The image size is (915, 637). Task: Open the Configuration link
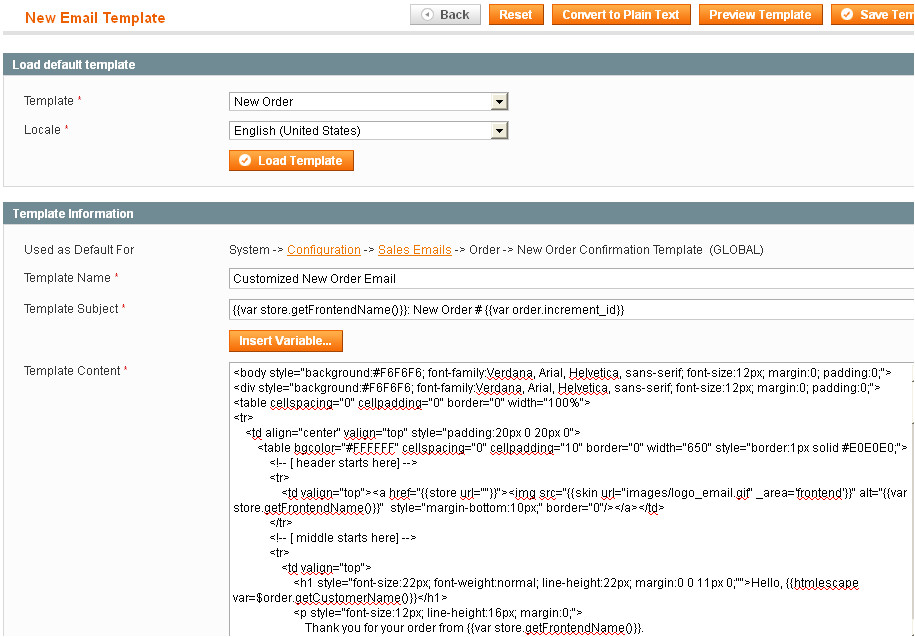323,250
